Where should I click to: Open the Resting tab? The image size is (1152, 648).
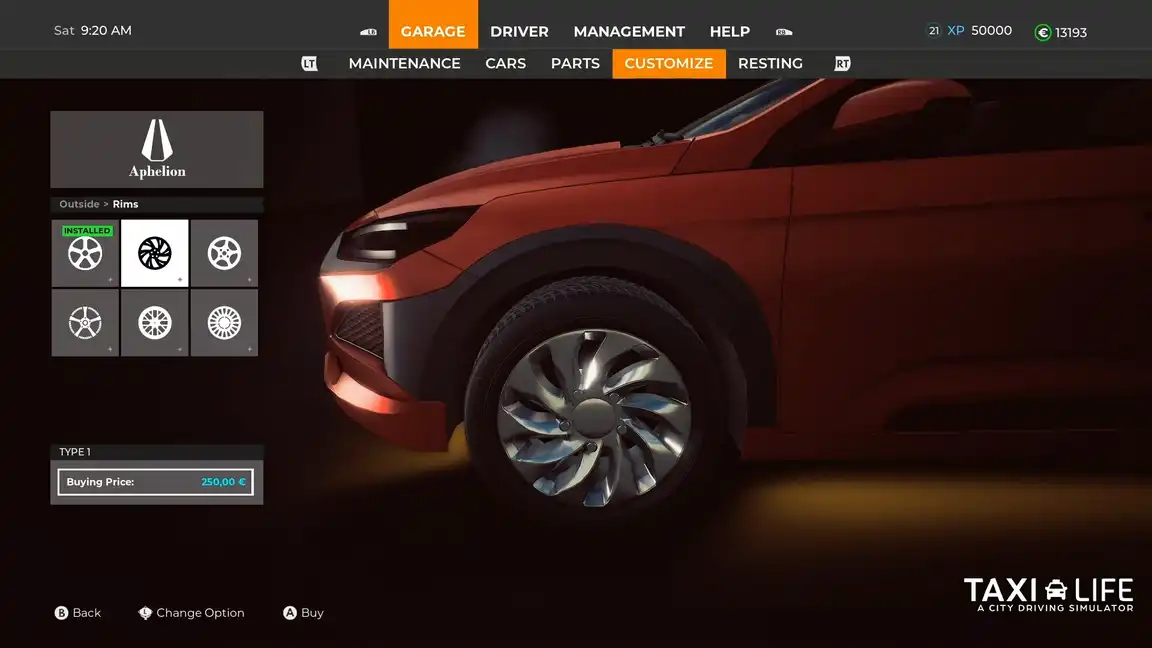(x=770, y=63)
